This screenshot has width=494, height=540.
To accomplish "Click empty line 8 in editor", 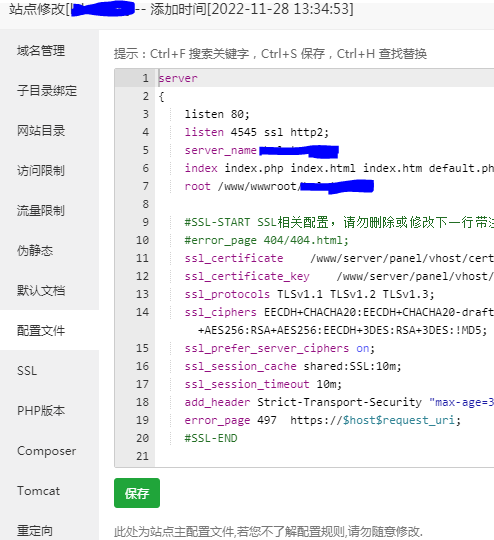I will tap(324, 204).
